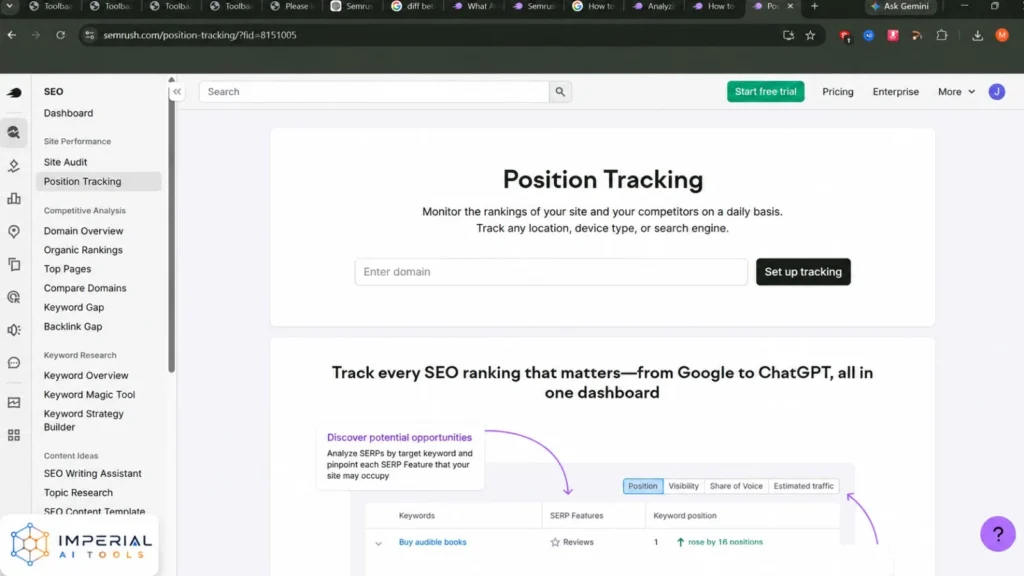Screen dimensions: 1024x576
Task: Open Keyword Magic Tool
Action: click(89, 394)
